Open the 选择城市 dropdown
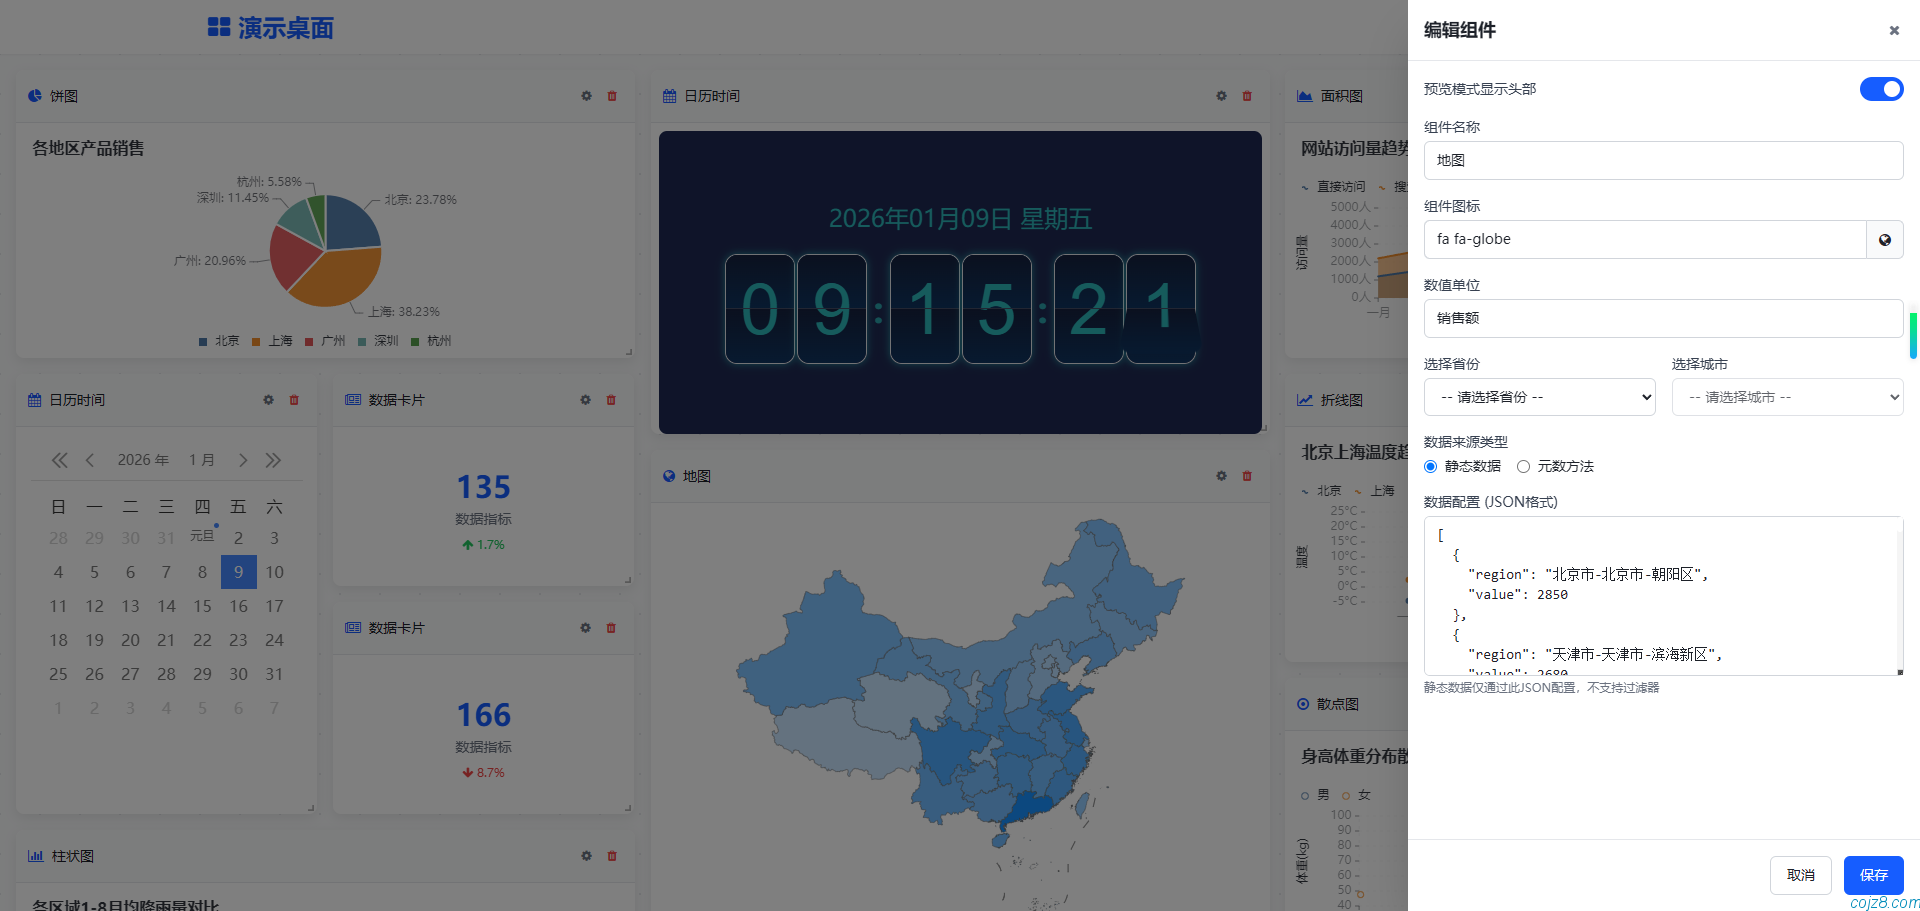This screenshot has height=911, width=1920. [x=1787, y=397]
